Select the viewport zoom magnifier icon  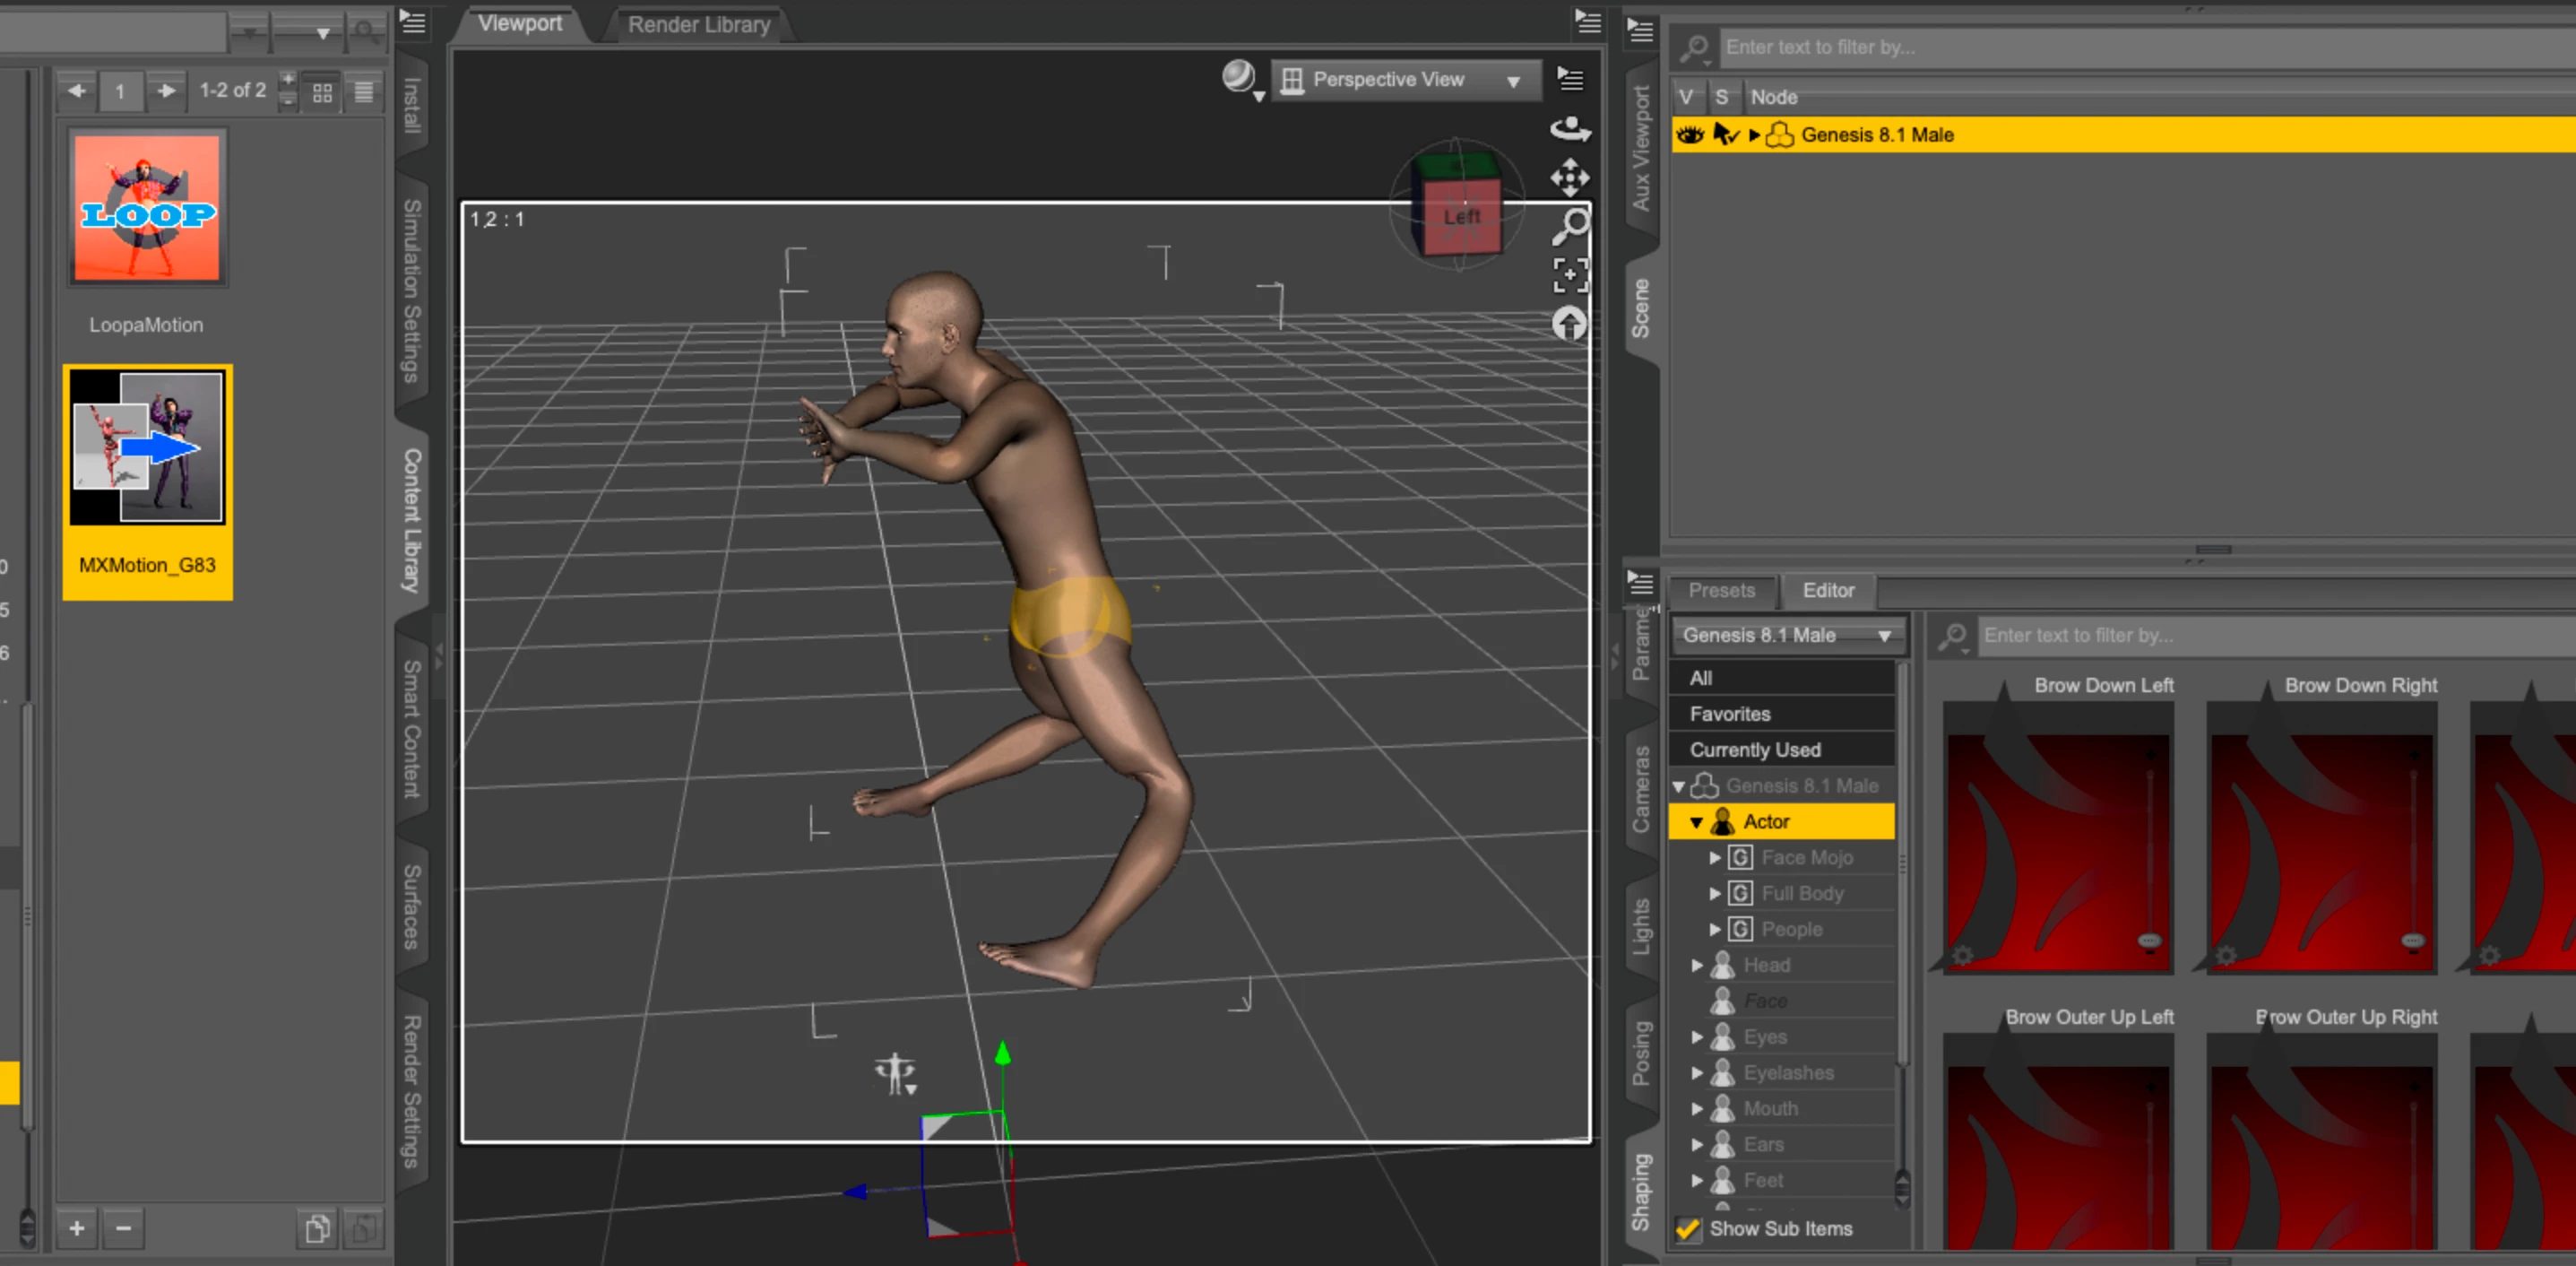pyautogui.click(x=1569, y=227)
